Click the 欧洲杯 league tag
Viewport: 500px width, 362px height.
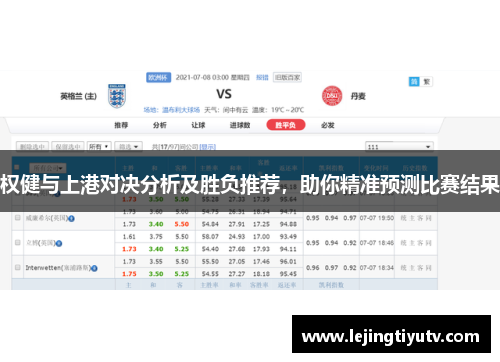pyautogui.click(x=158, y=77)
